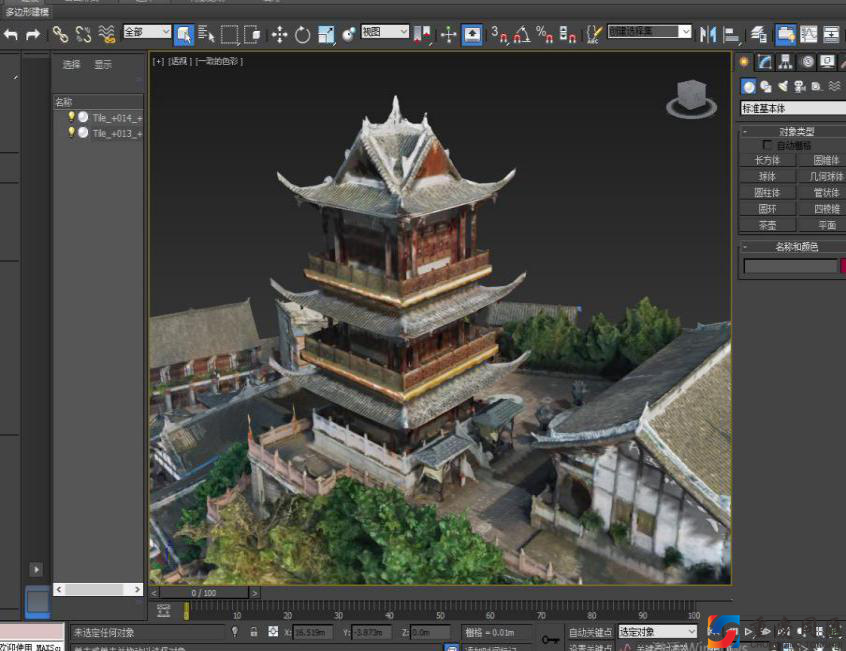Click the time slider 0 / 100 handle
This screenshot has width=846, height=651.
coord(203,593)
